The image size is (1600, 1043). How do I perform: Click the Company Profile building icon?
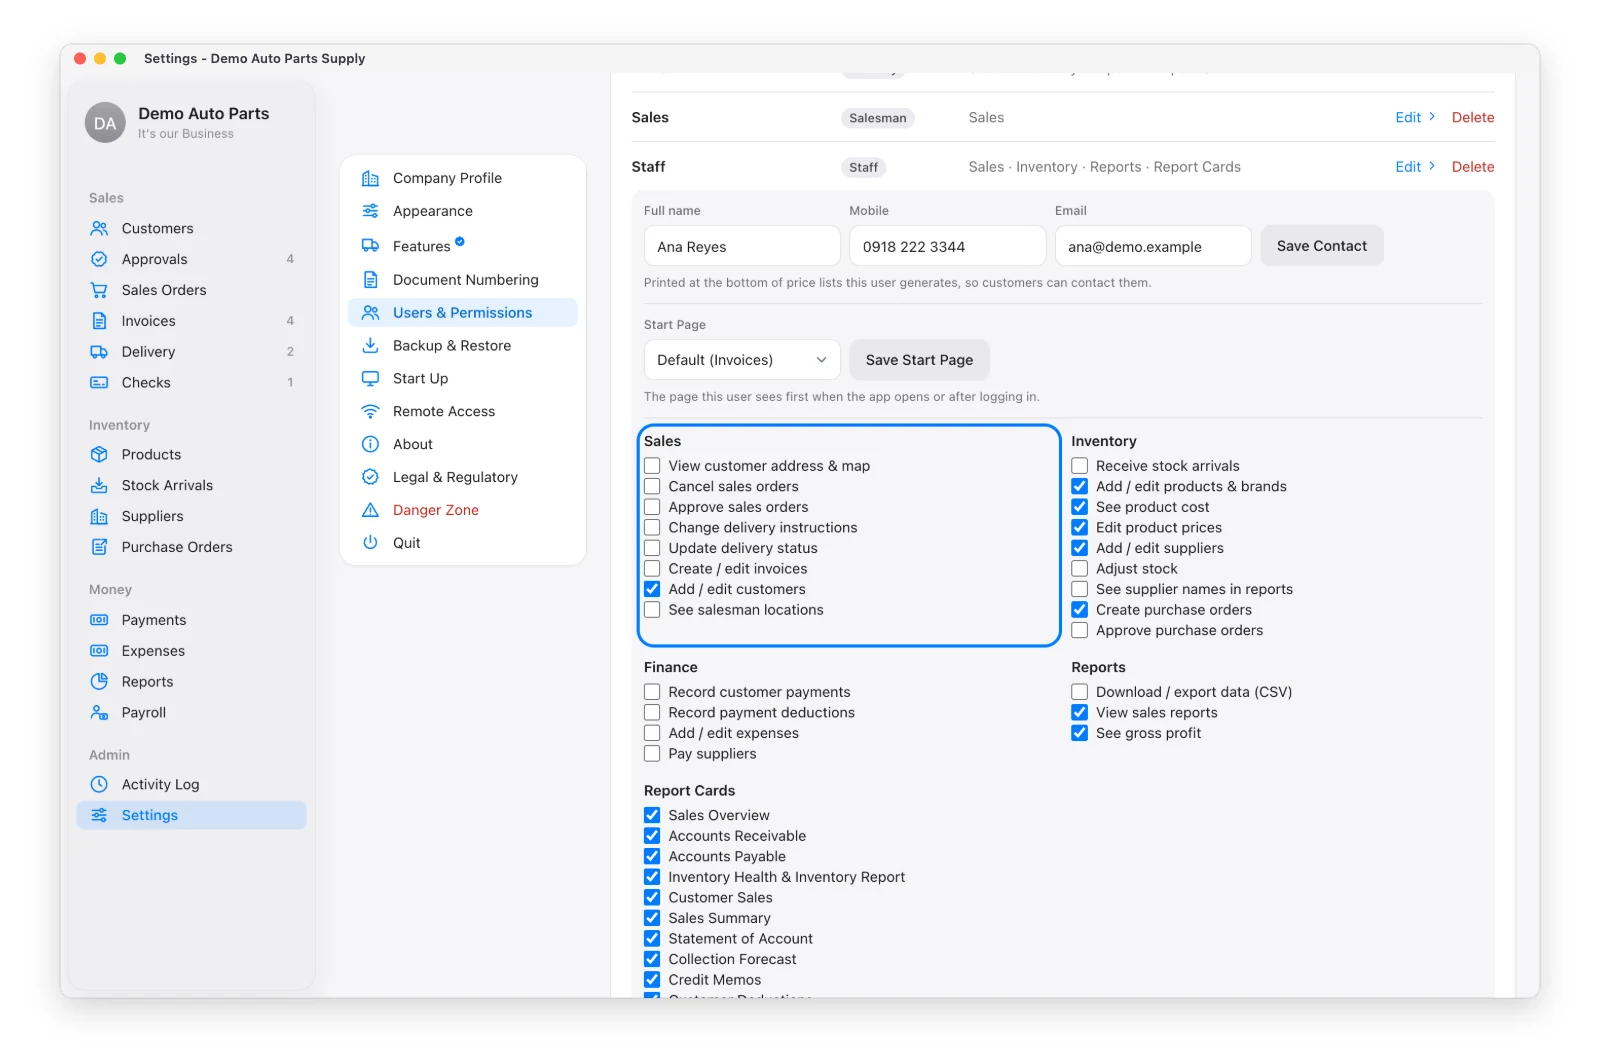click(370, 178)
